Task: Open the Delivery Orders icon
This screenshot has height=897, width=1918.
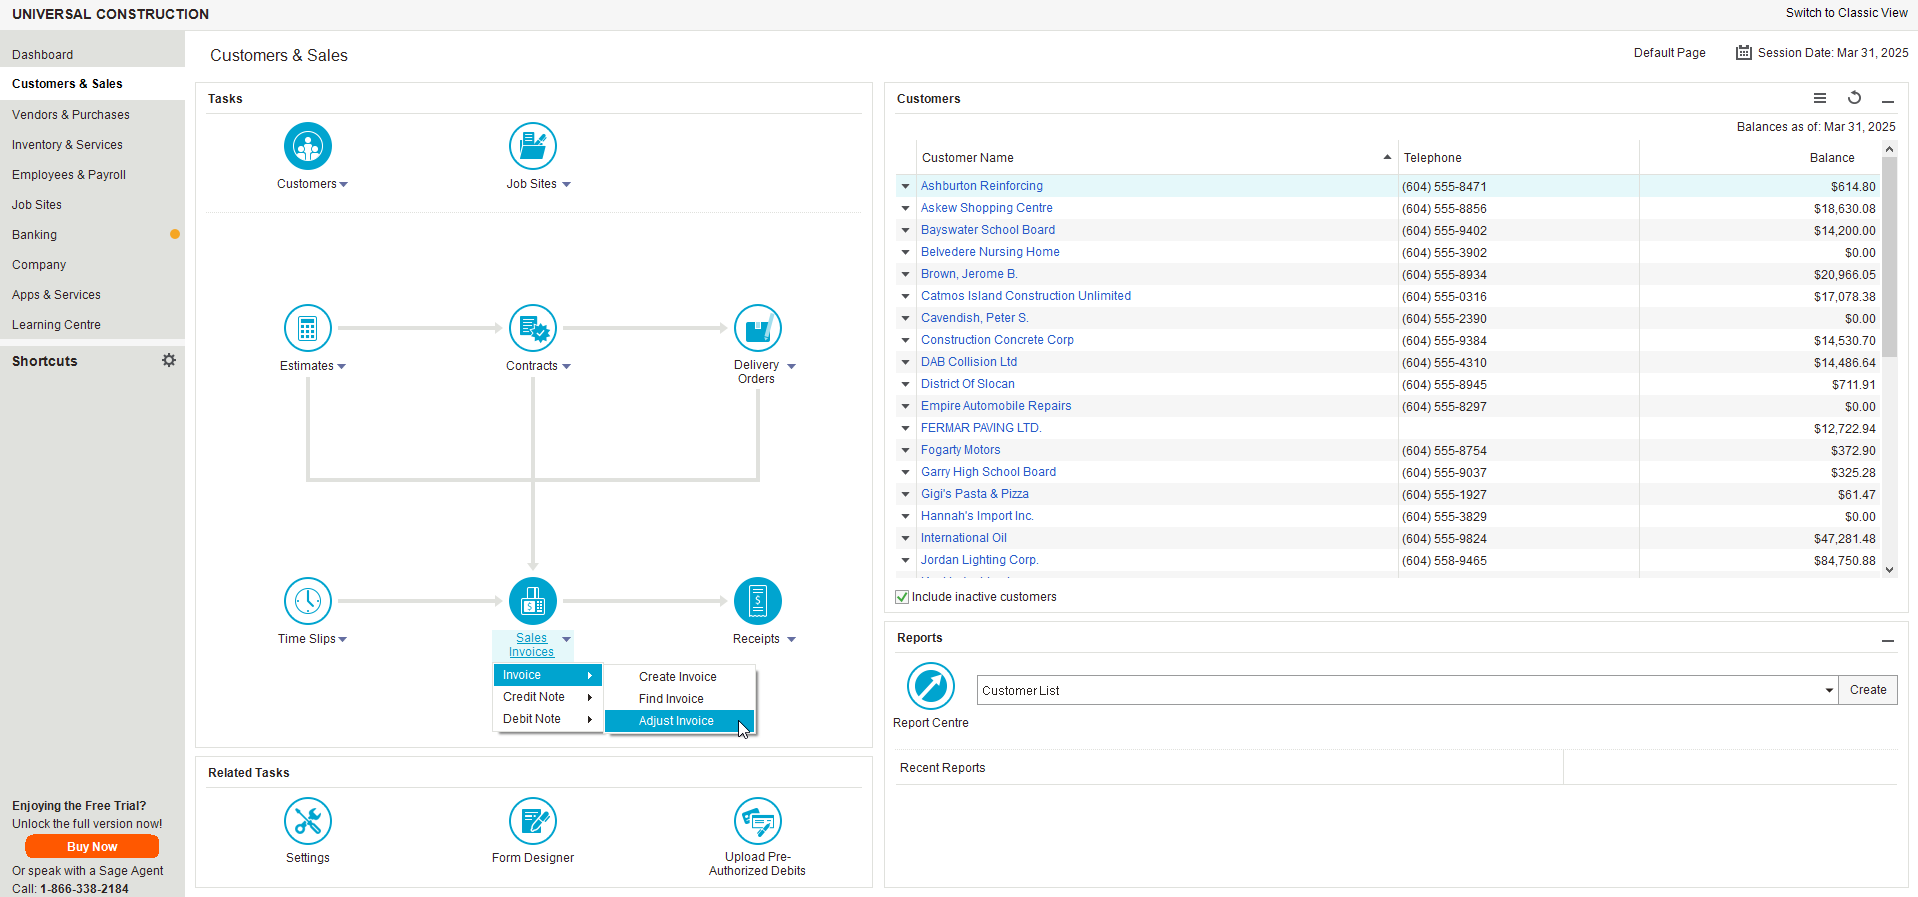Action: [x=757, y=329]
